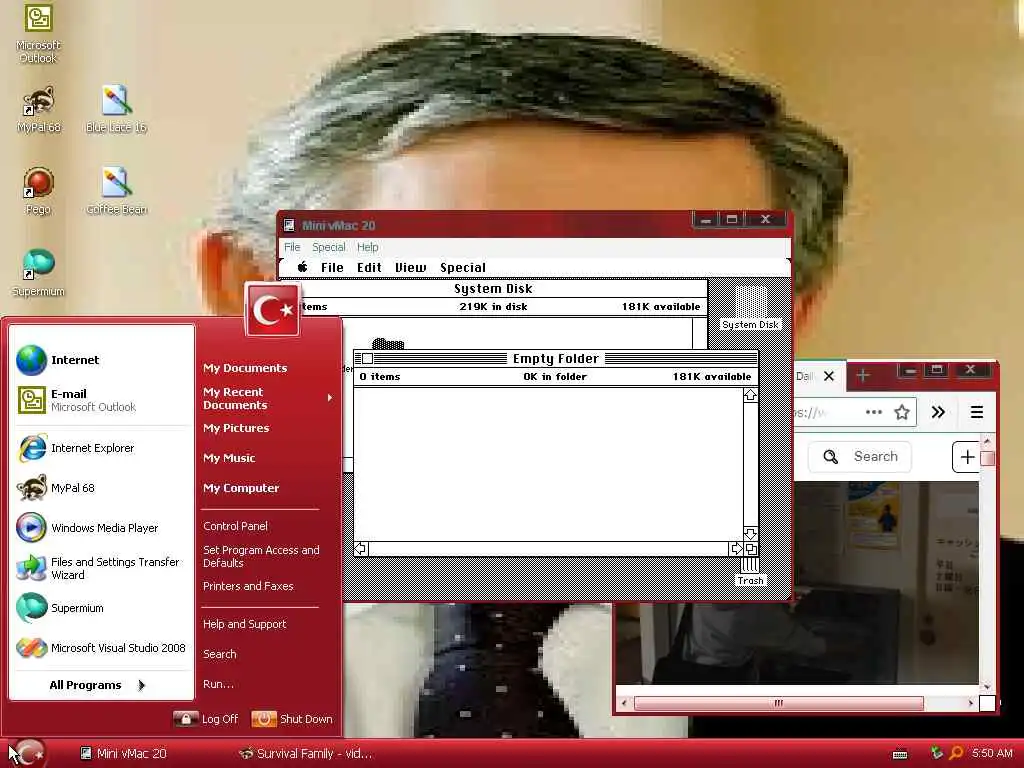This screenshot has height=768, width=1024.
Task: Open Microsoft Outlook desktop icon
Action: [38, 33]
